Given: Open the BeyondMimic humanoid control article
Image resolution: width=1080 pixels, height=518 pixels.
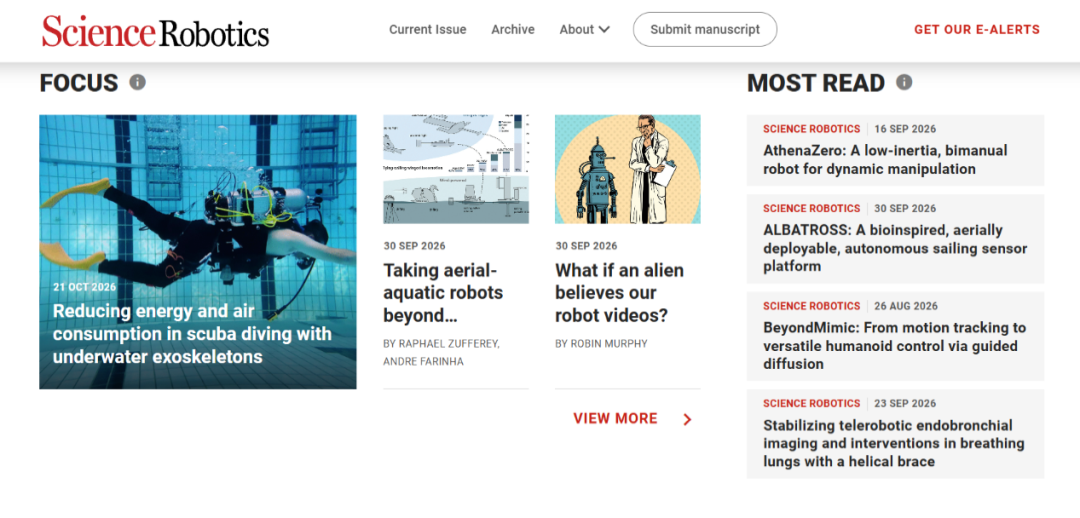Looking at the screenshot, I should [895, 346].
